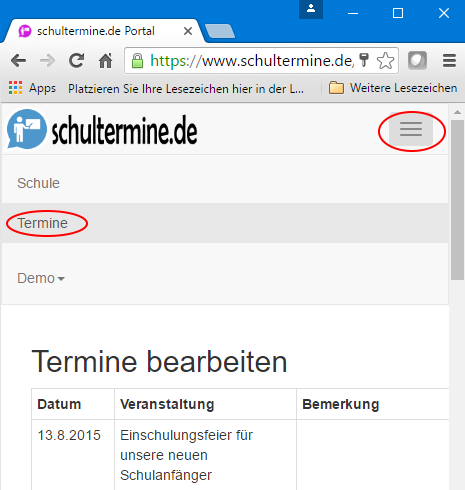This screenshot has width=465, height=490.
Task: Bookmark this page with the star icon
Action: coord(385,61)
